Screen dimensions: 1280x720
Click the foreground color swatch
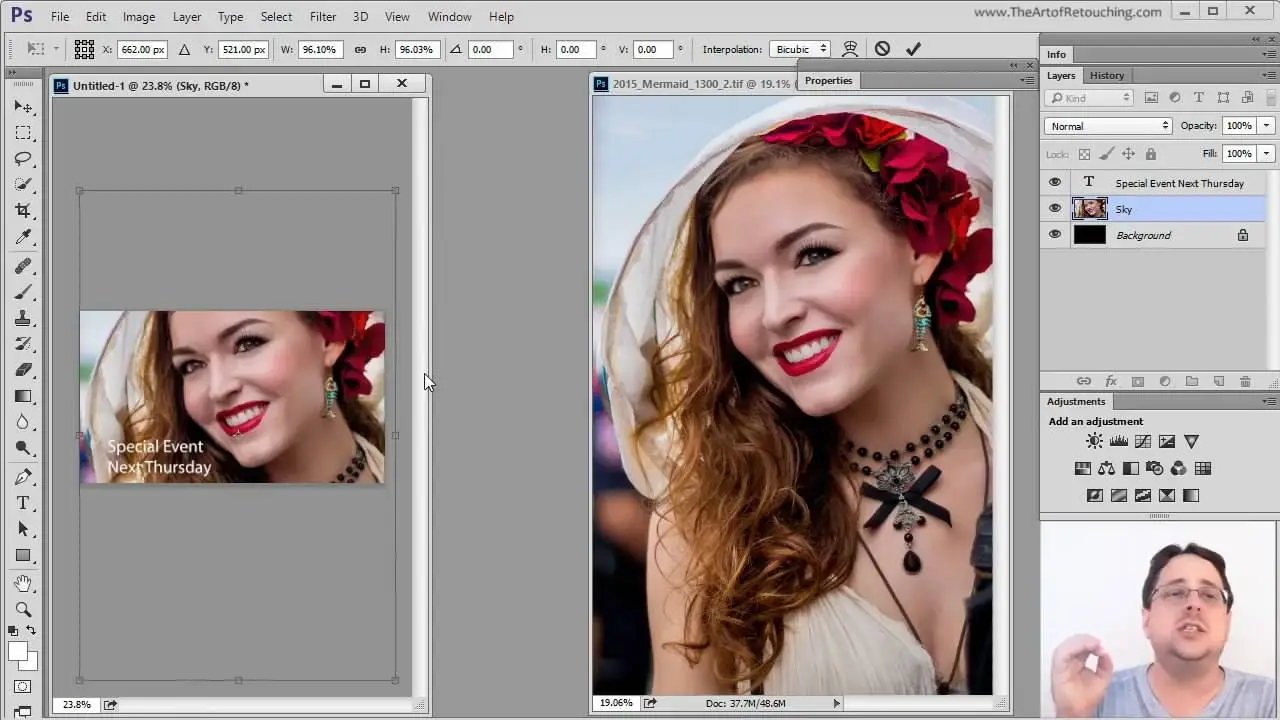pyautogui.click(x=18, y=651)
